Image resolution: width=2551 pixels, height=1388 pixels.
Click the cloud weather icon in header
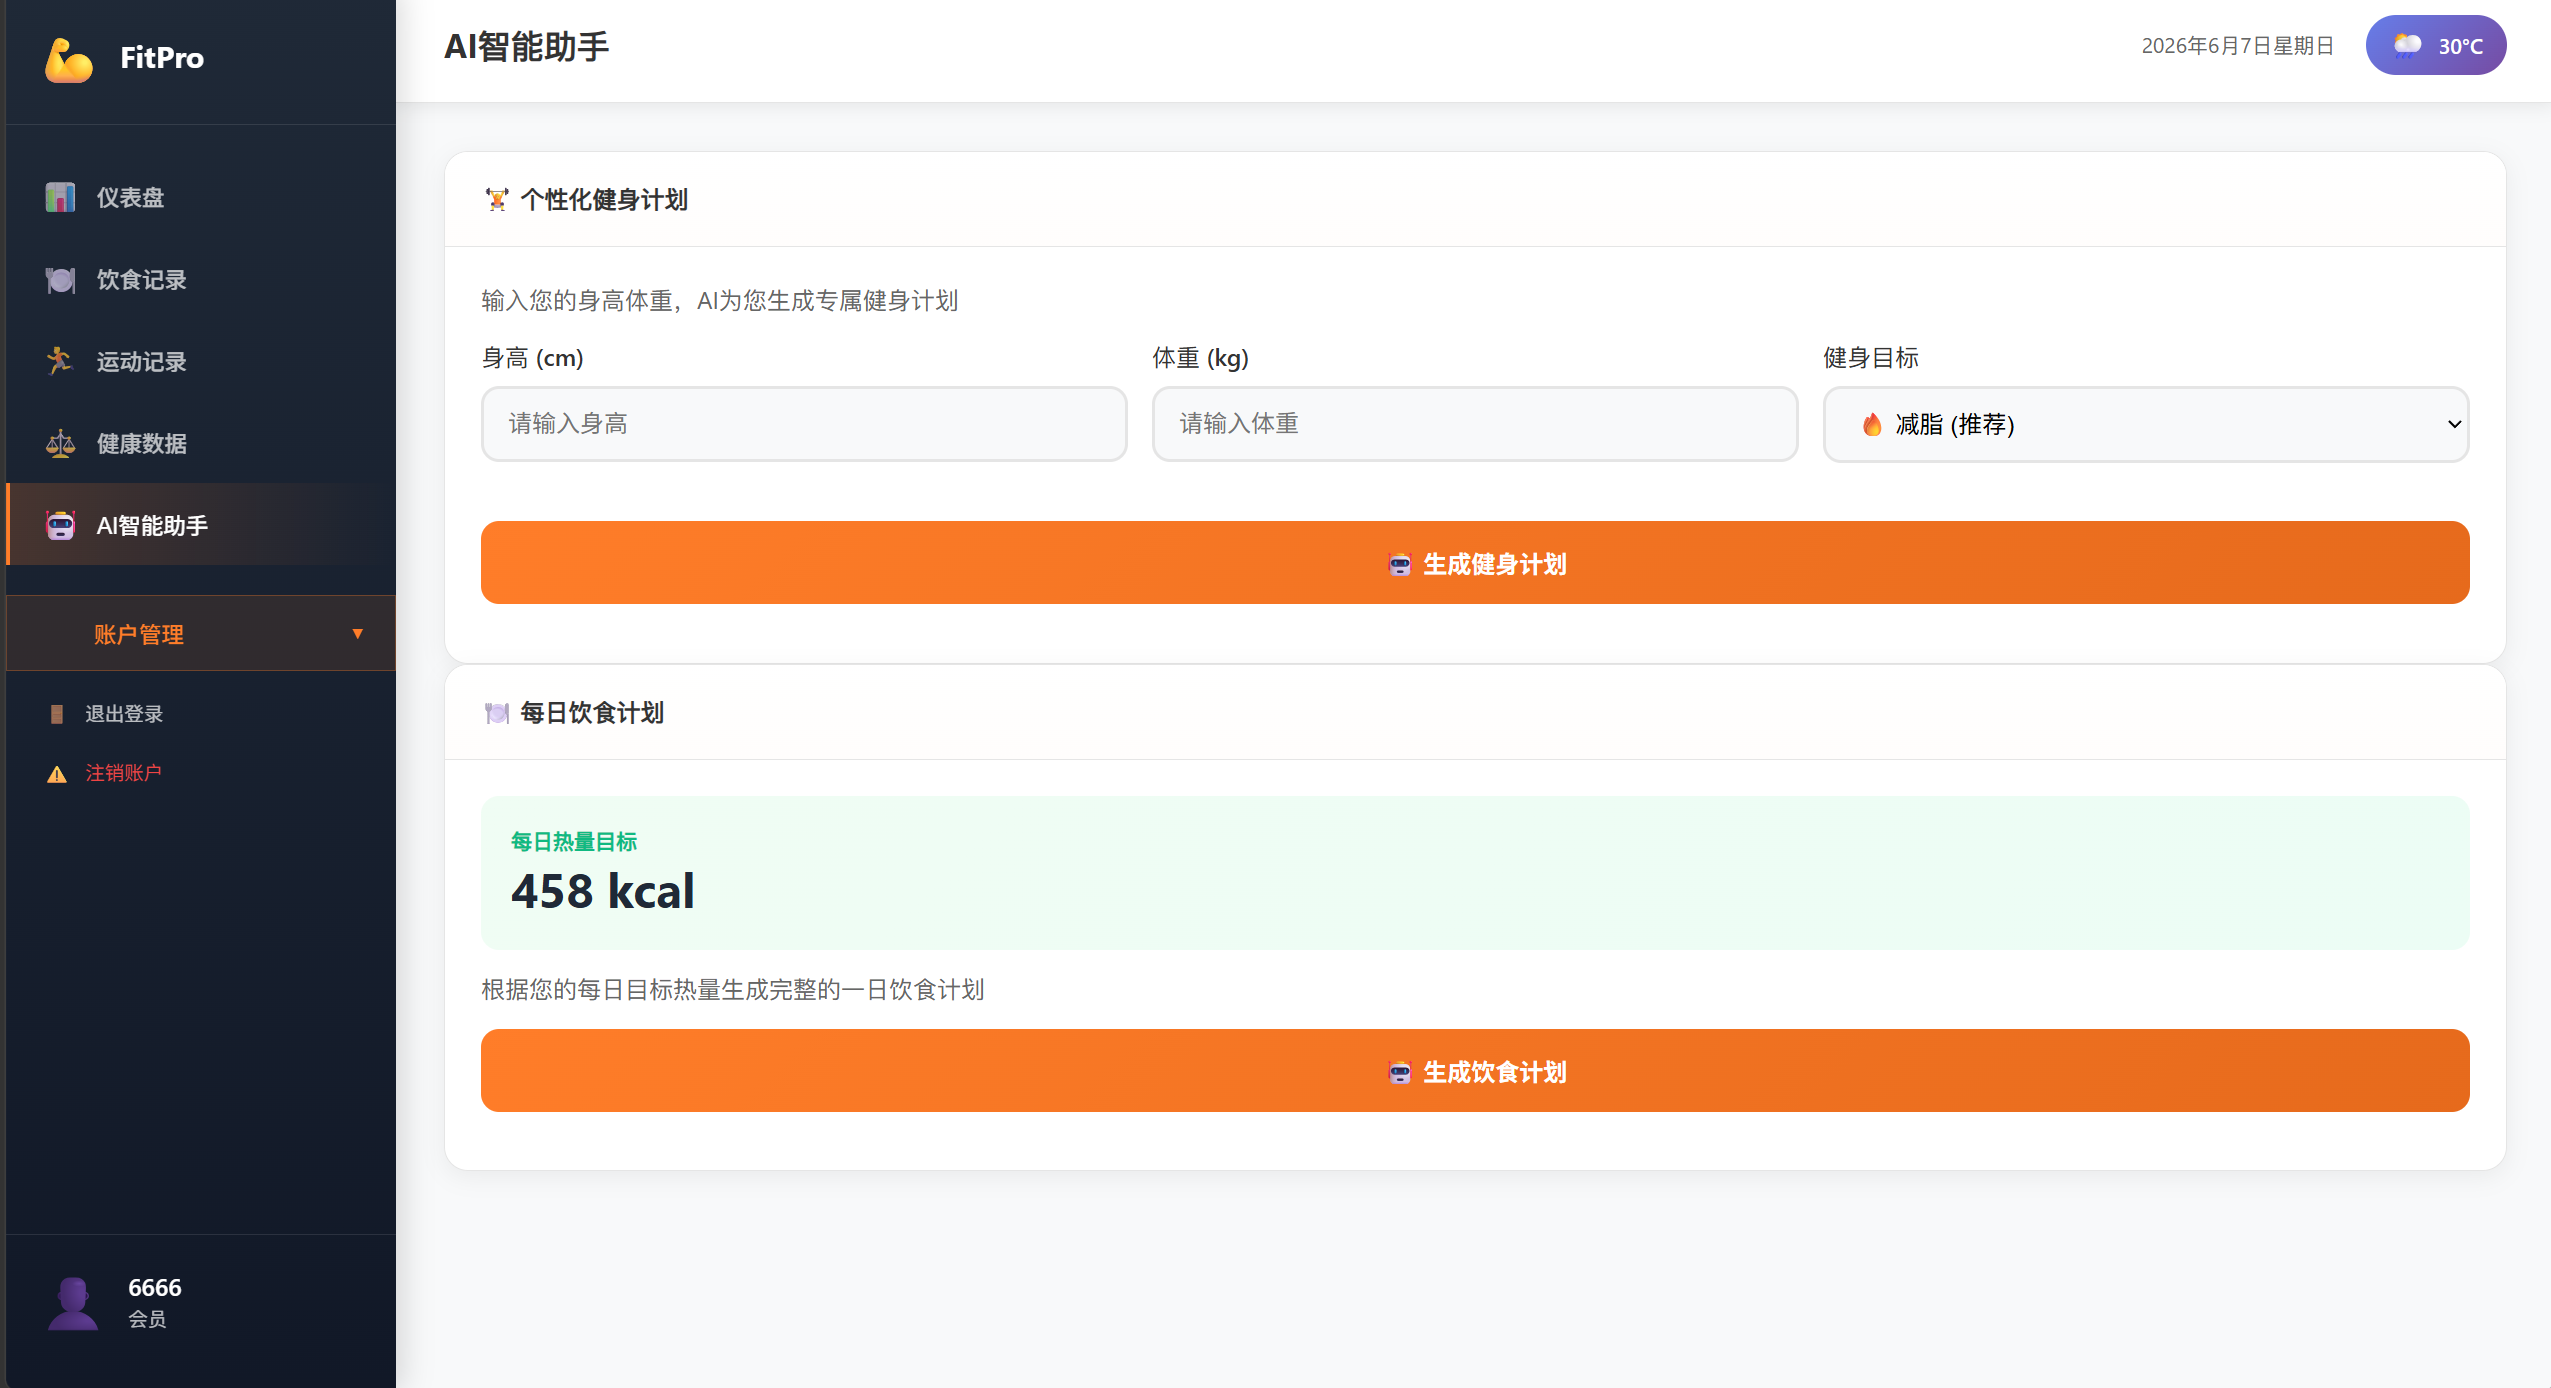coord(2408,46)
